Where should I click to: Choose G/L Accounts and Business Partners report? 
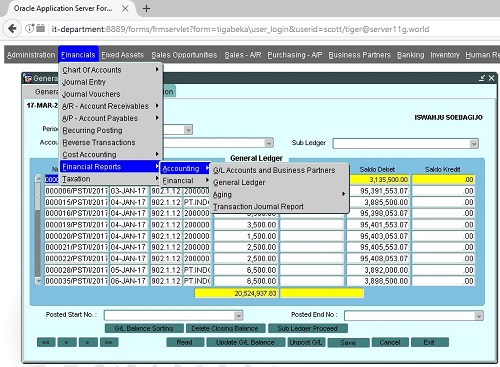click(x=280, y=170)
